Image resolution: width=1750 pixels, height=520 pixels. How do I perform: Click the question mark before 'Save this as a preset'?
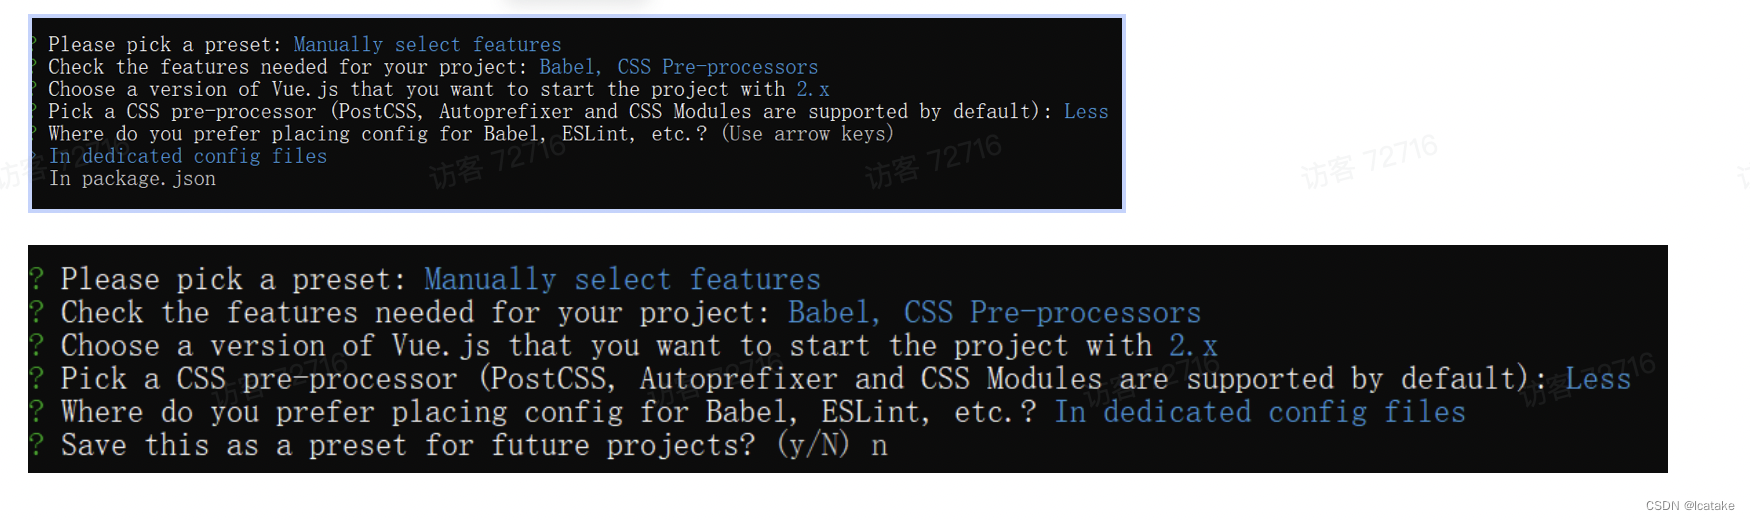click(36, 445)
